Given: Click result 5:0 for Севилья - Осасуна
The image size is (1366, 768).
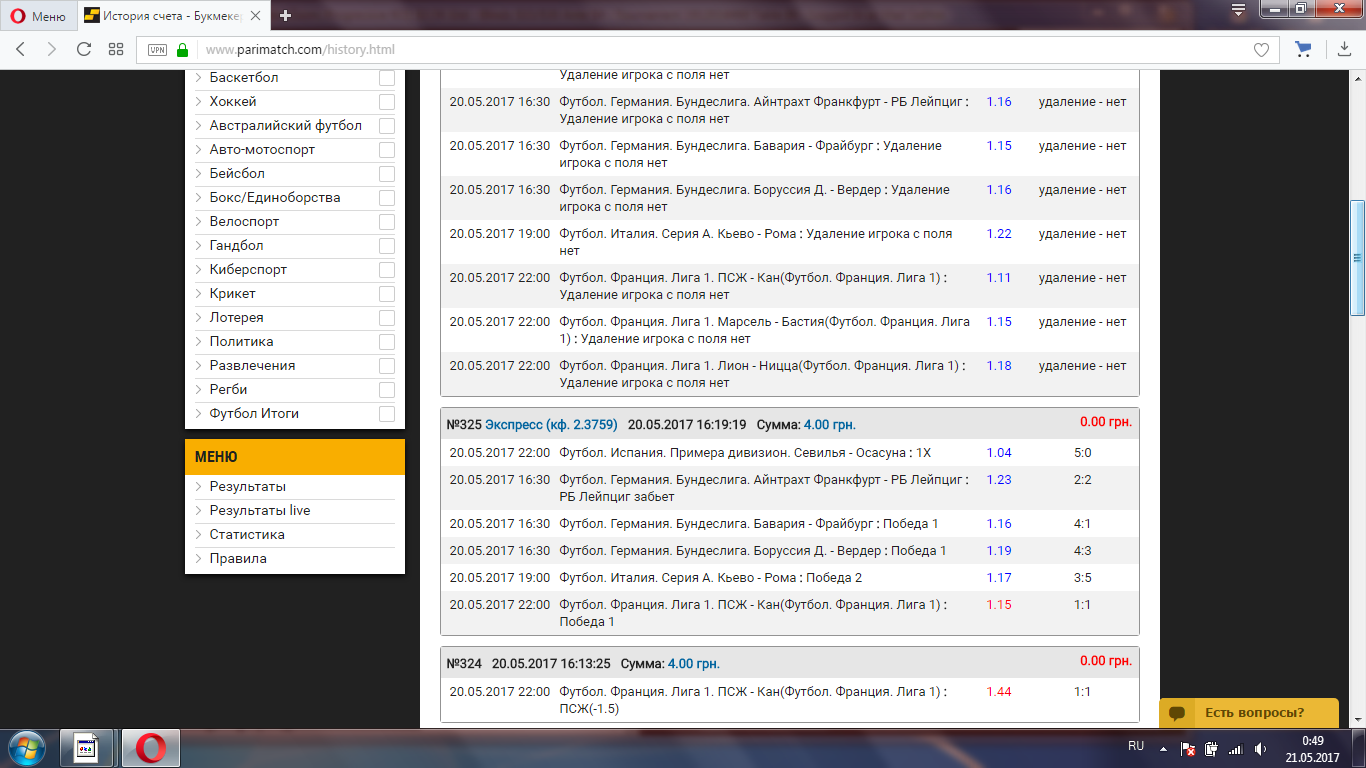Looking at the screenshot, I should tap(1083, 453).
